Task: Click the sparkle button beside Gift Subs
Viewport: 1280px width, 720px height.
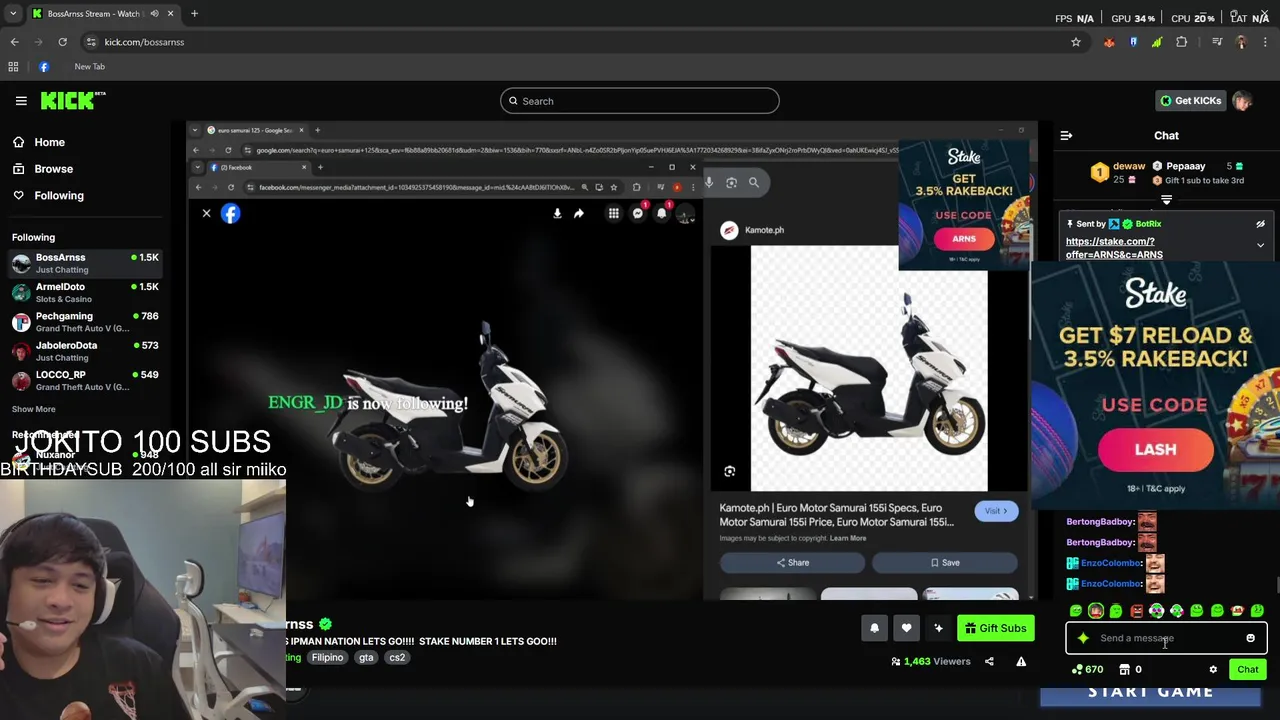Action: (938, 628)
